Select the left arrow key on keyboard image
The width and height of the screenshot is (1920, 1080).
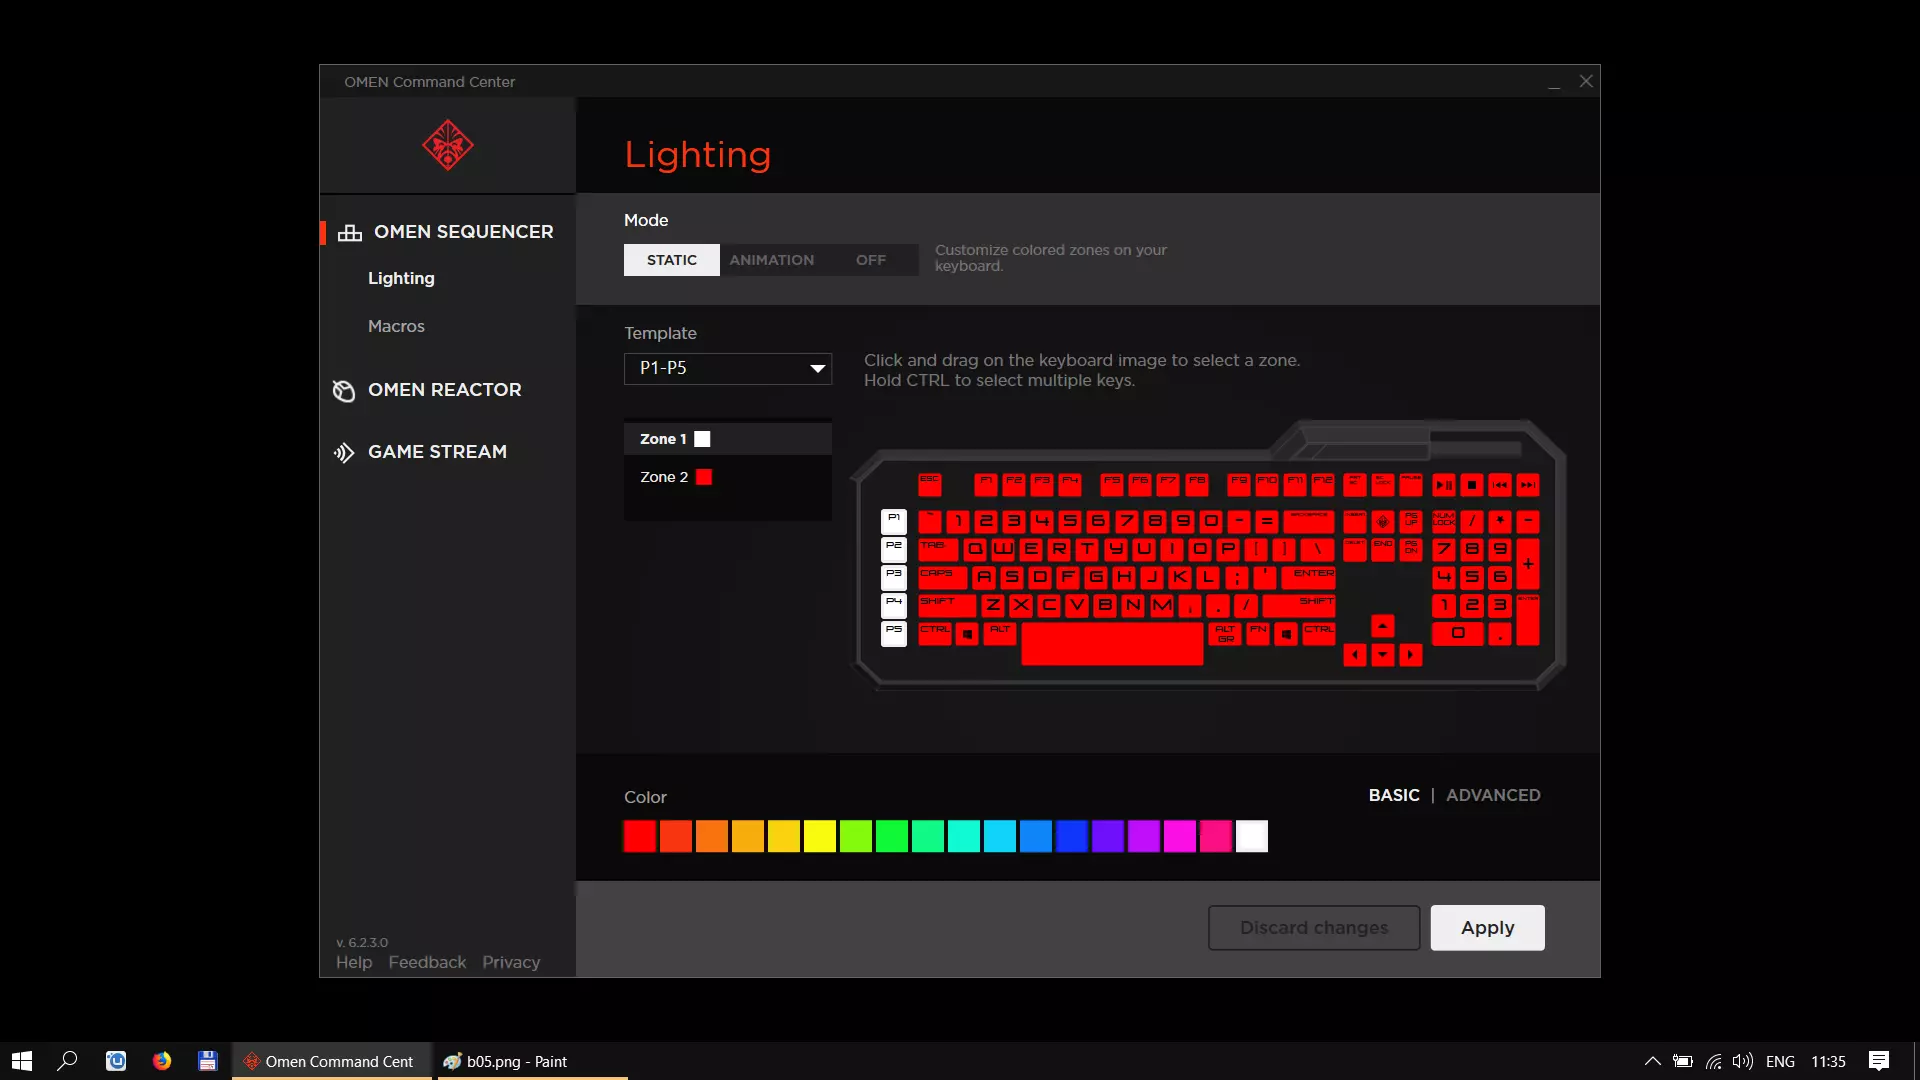(x=1355, y=655)
